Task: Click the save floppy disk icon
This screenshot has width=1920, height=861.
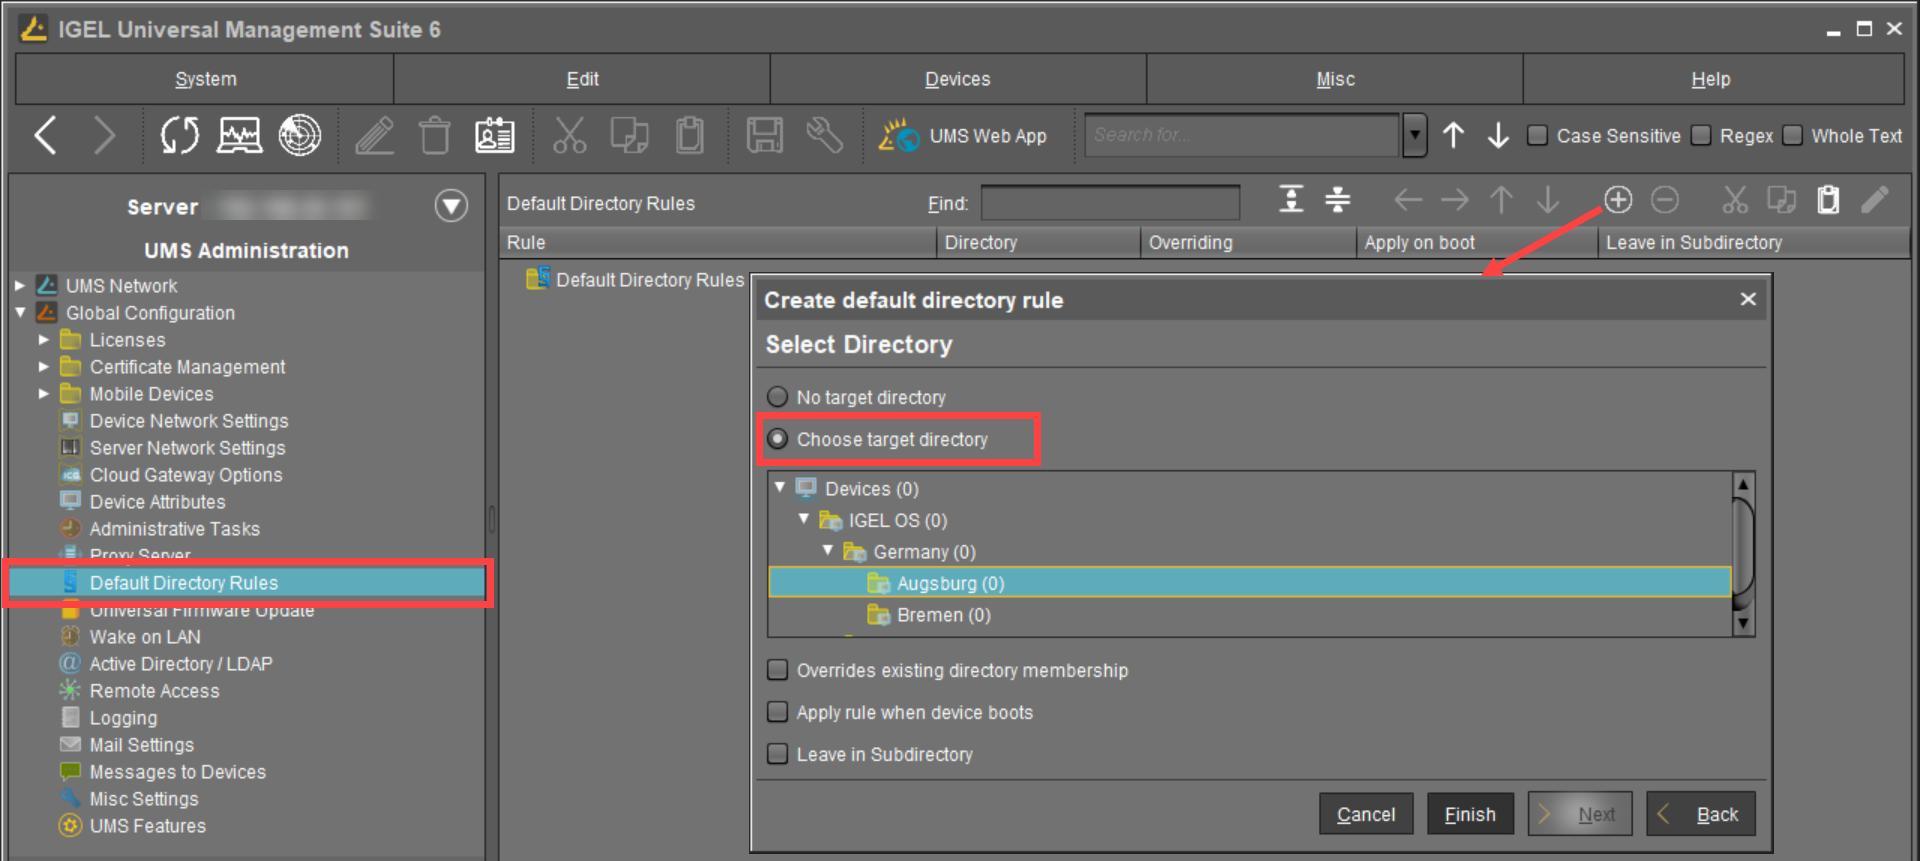Action: pos(764,136)
